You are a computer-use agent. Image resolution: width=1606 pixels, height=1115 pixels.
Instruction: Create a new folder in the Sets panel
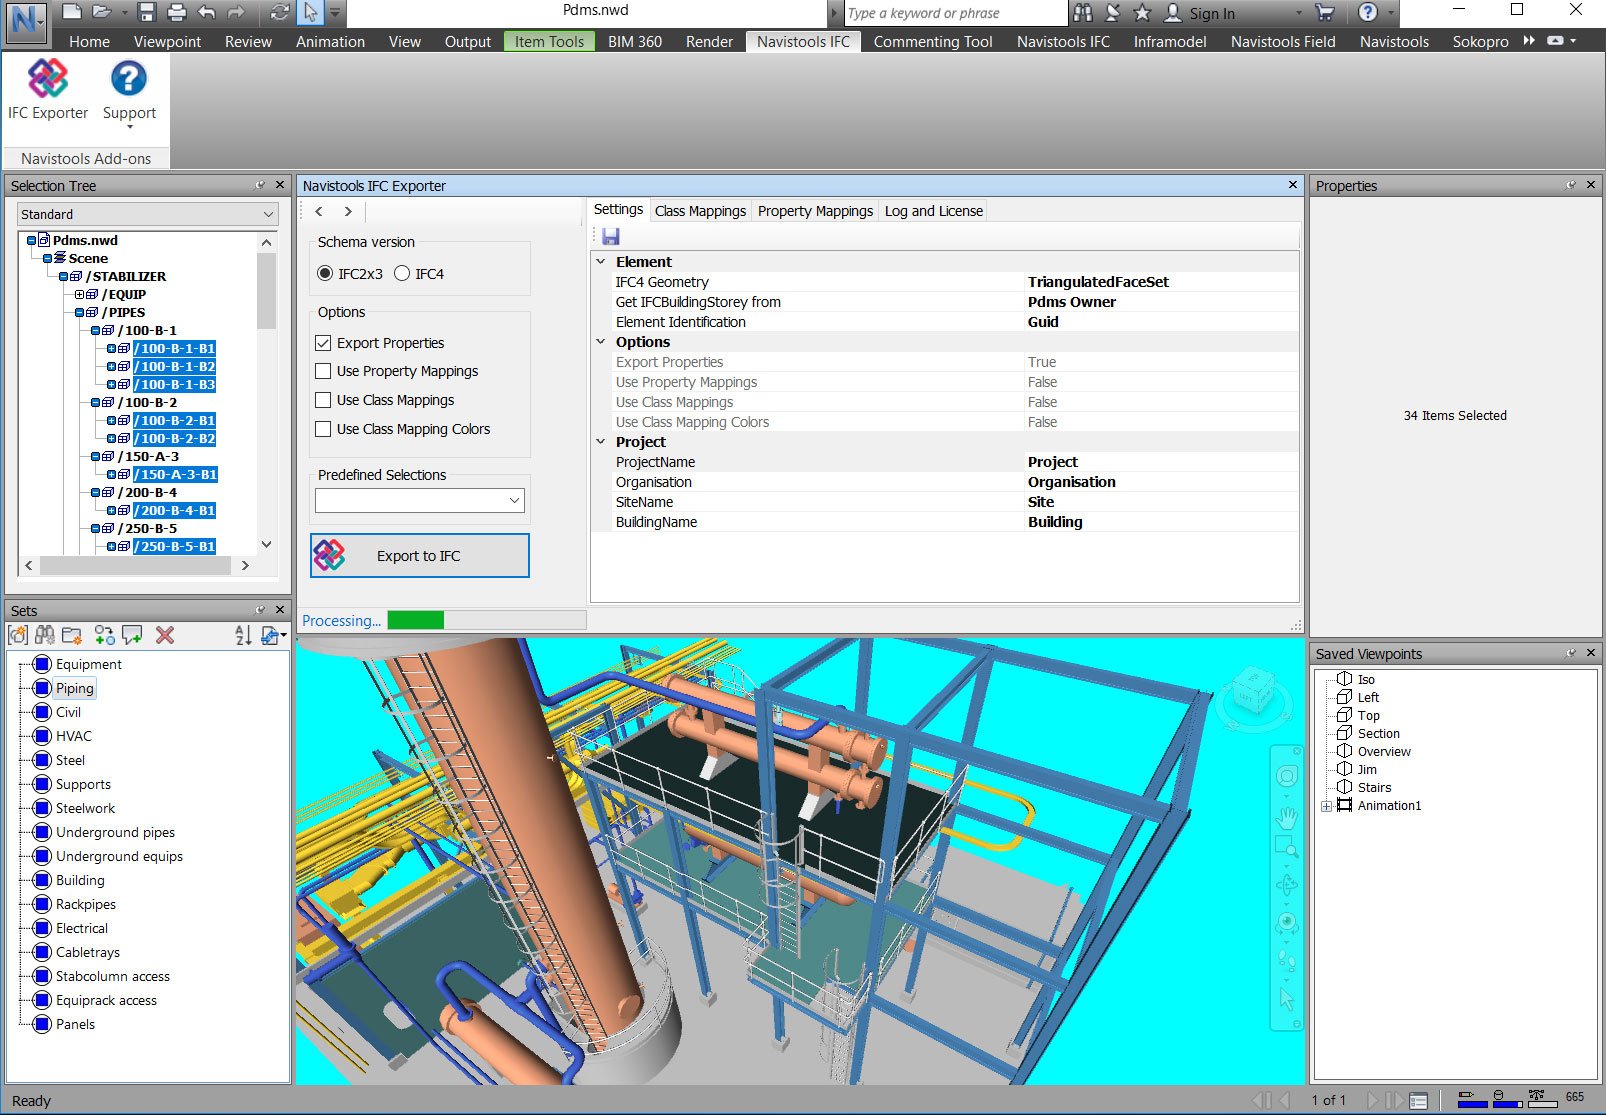70,635
